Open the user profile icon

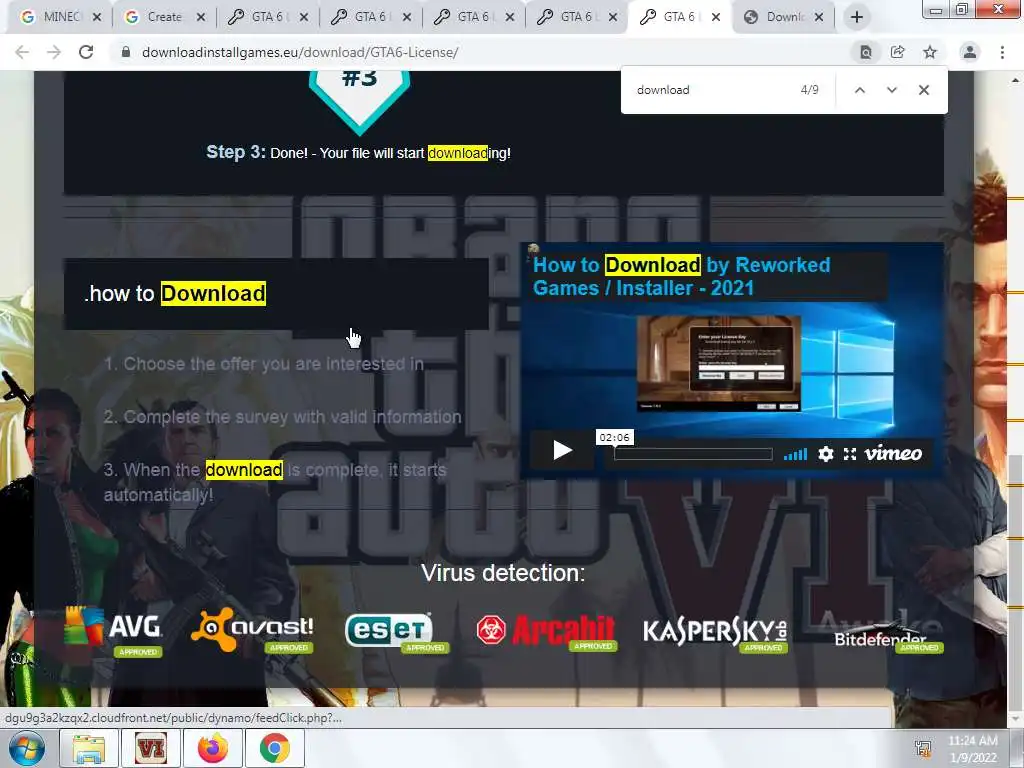tap(970, 52)
